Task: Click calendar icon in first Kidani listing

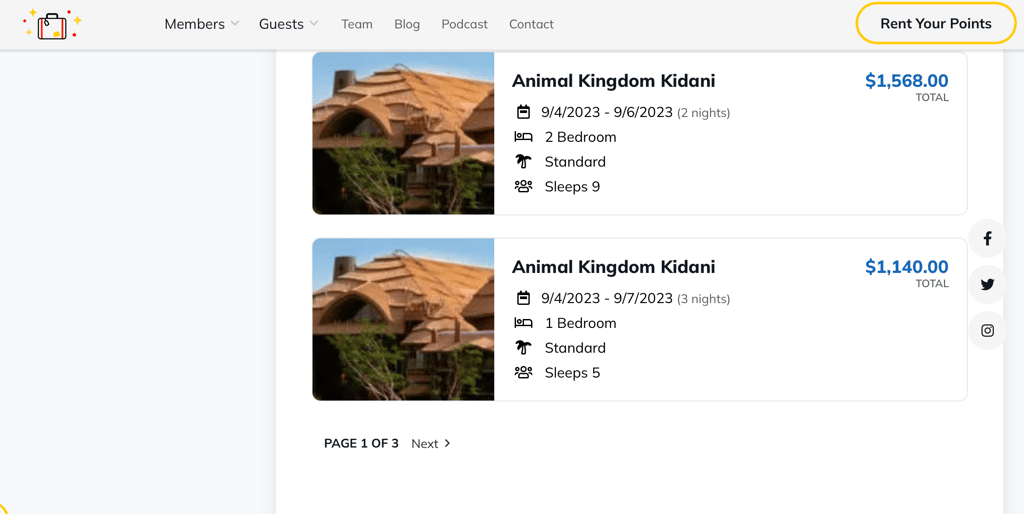Action: tap(523, 112)
